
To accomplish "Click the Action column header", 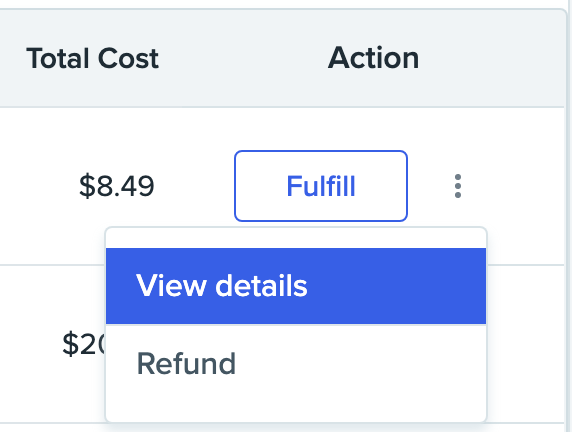I will point(373,58).
